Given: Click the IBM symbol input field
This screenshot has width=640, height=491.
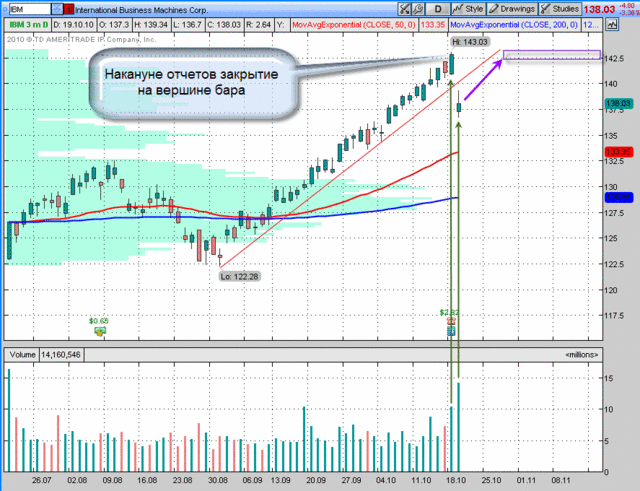Looking at the screenshot, I should (x=30, y=9).
